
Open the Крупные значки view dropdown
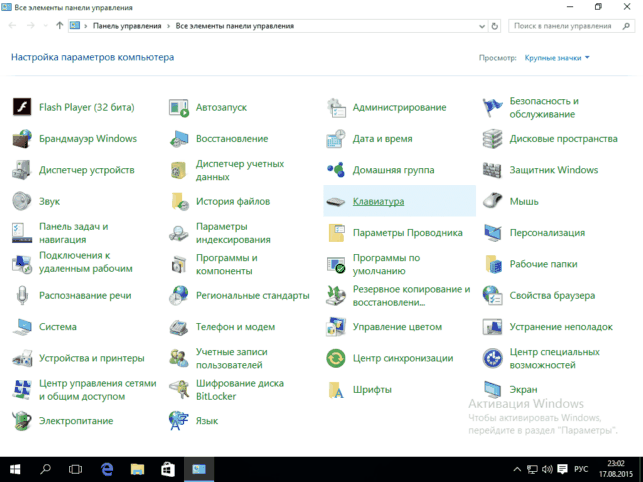557,58
